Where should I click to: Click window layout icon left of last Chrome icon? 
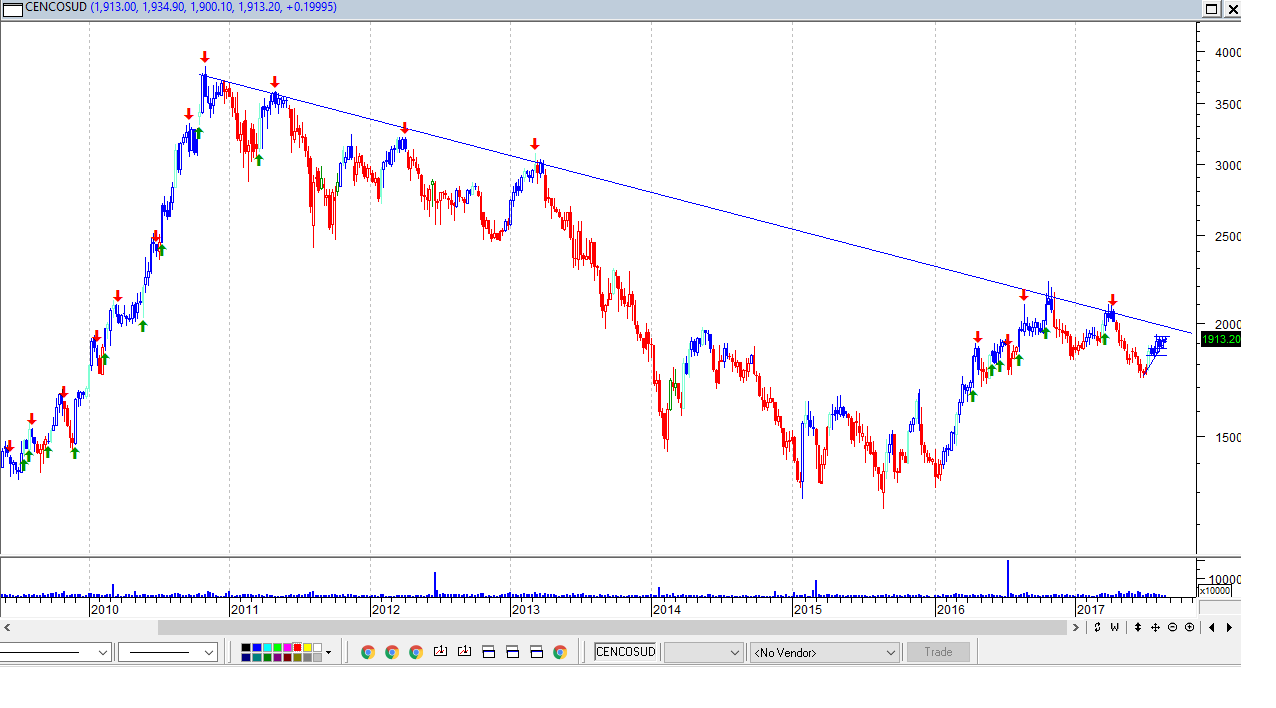536,652
